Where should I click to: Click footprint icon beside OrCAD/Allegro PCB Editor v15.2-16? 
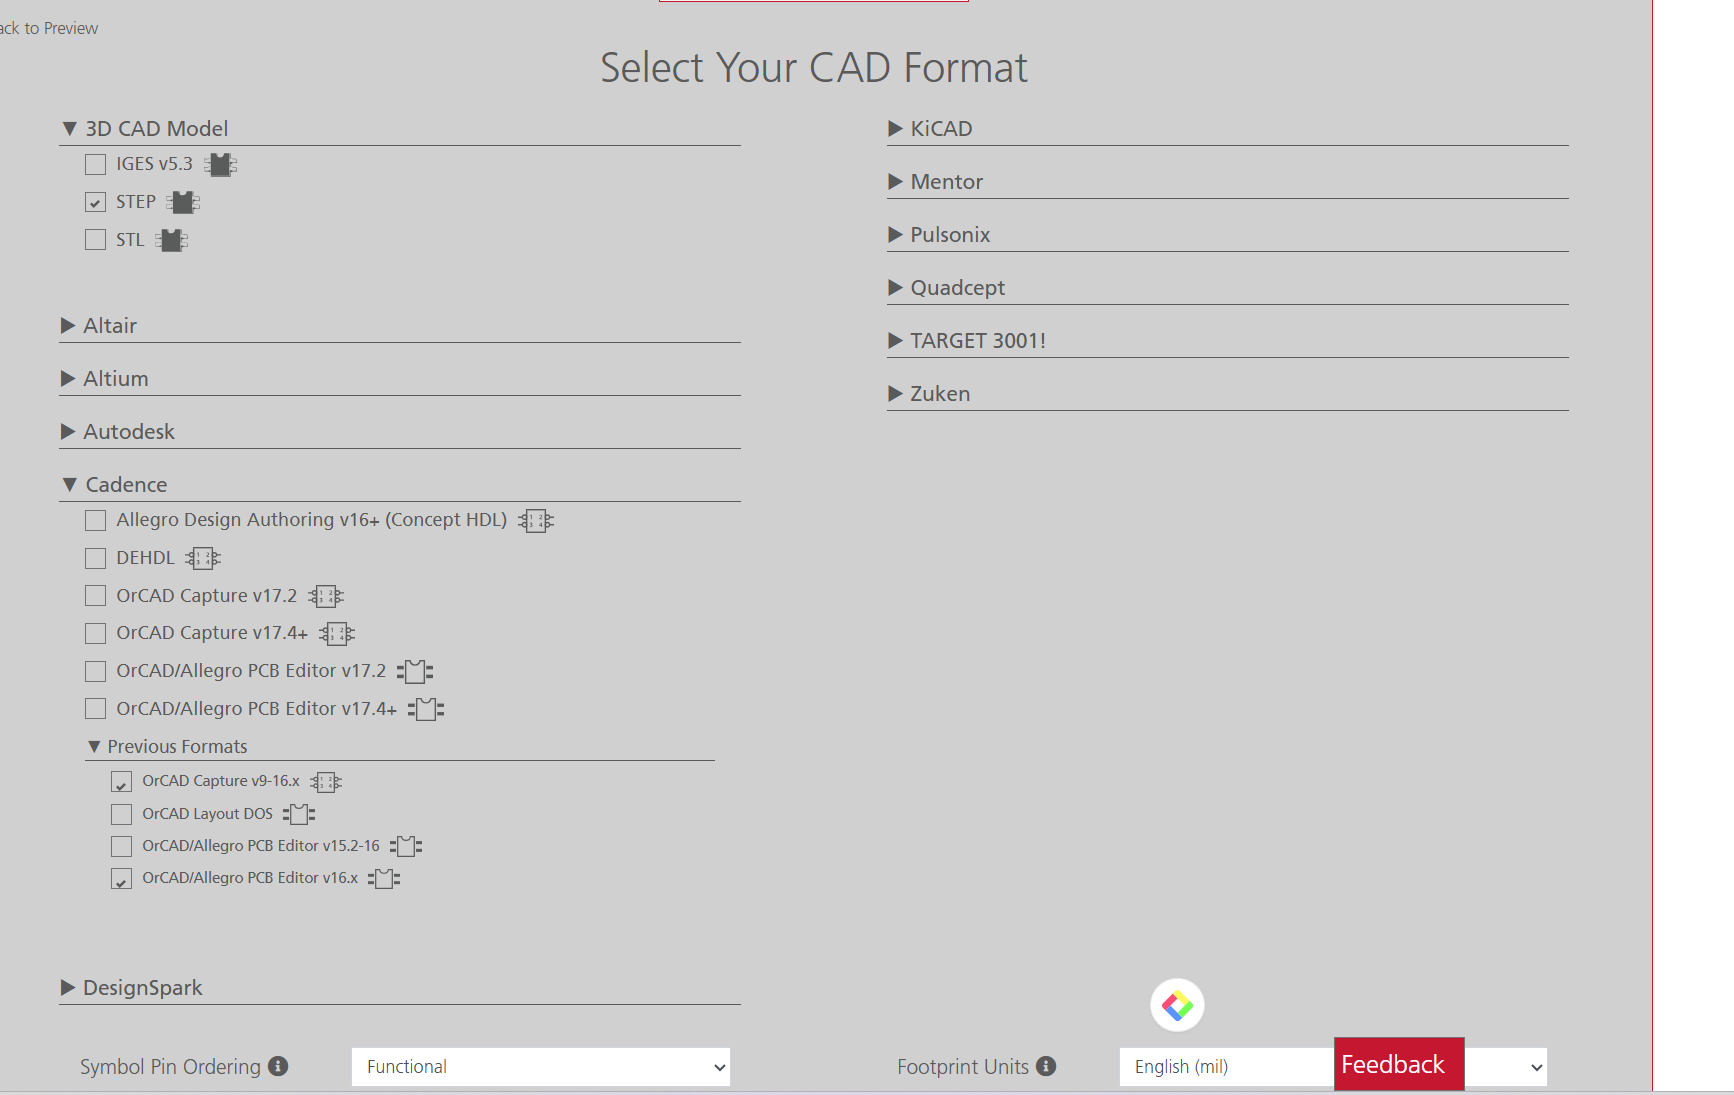406,847
